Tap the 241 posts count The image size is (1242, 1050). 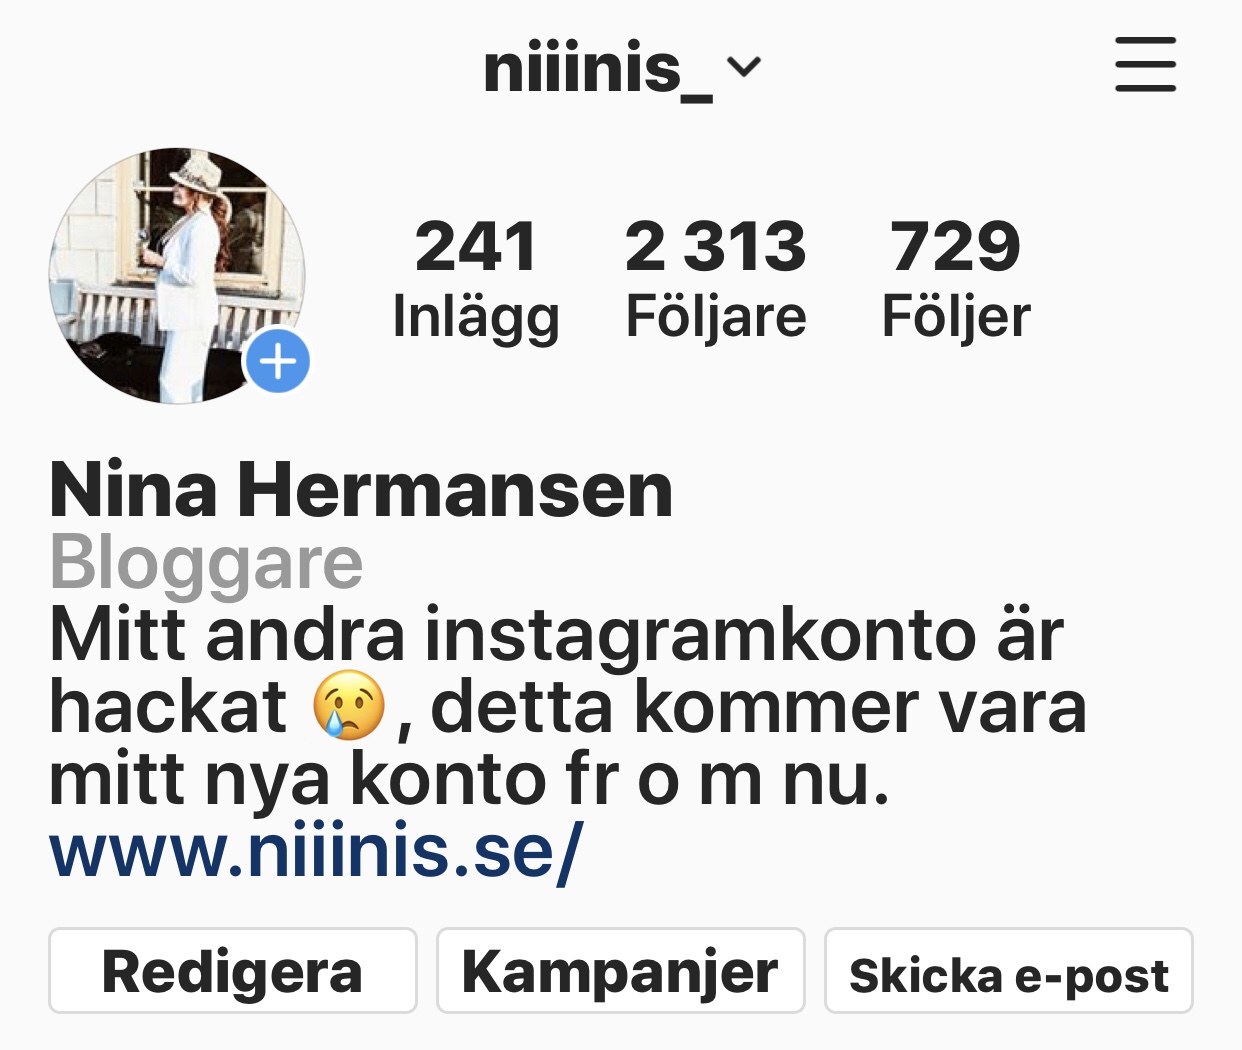pyautogui.click(x=476, y=246)
